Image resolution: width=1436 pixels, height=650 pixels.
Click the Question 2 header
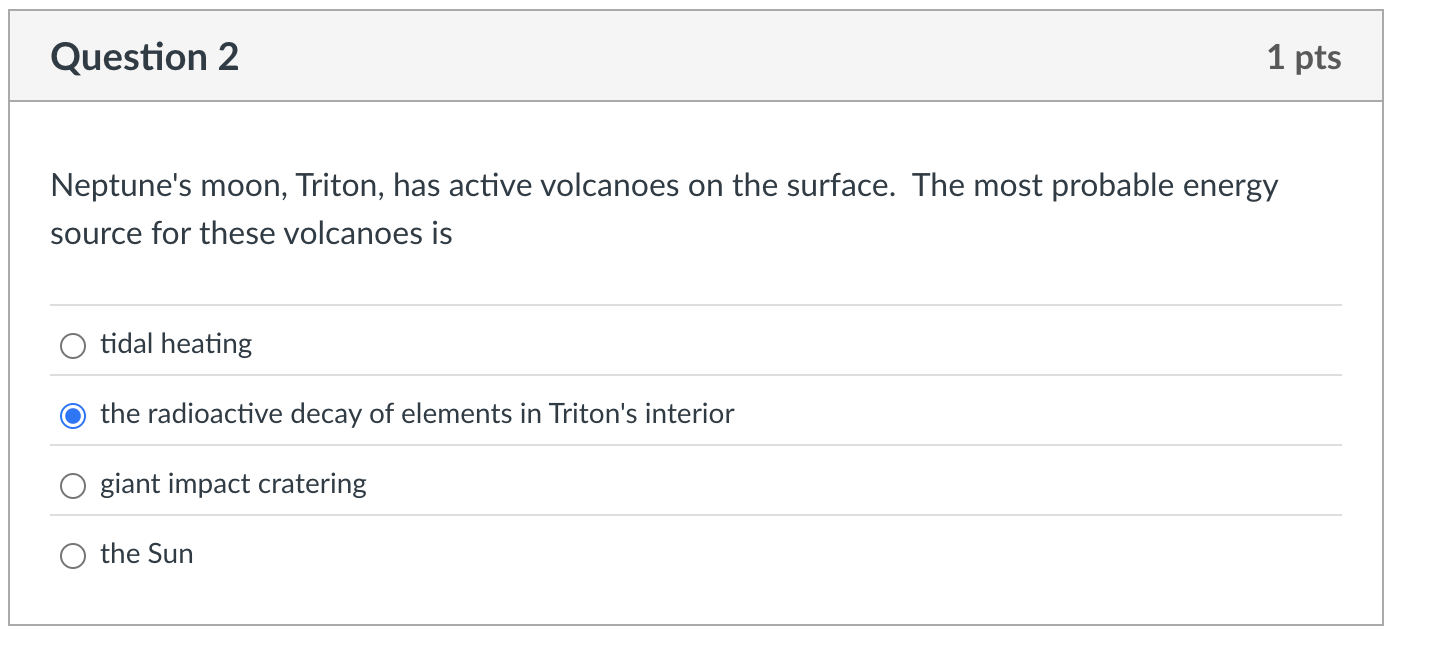[144, 57]
